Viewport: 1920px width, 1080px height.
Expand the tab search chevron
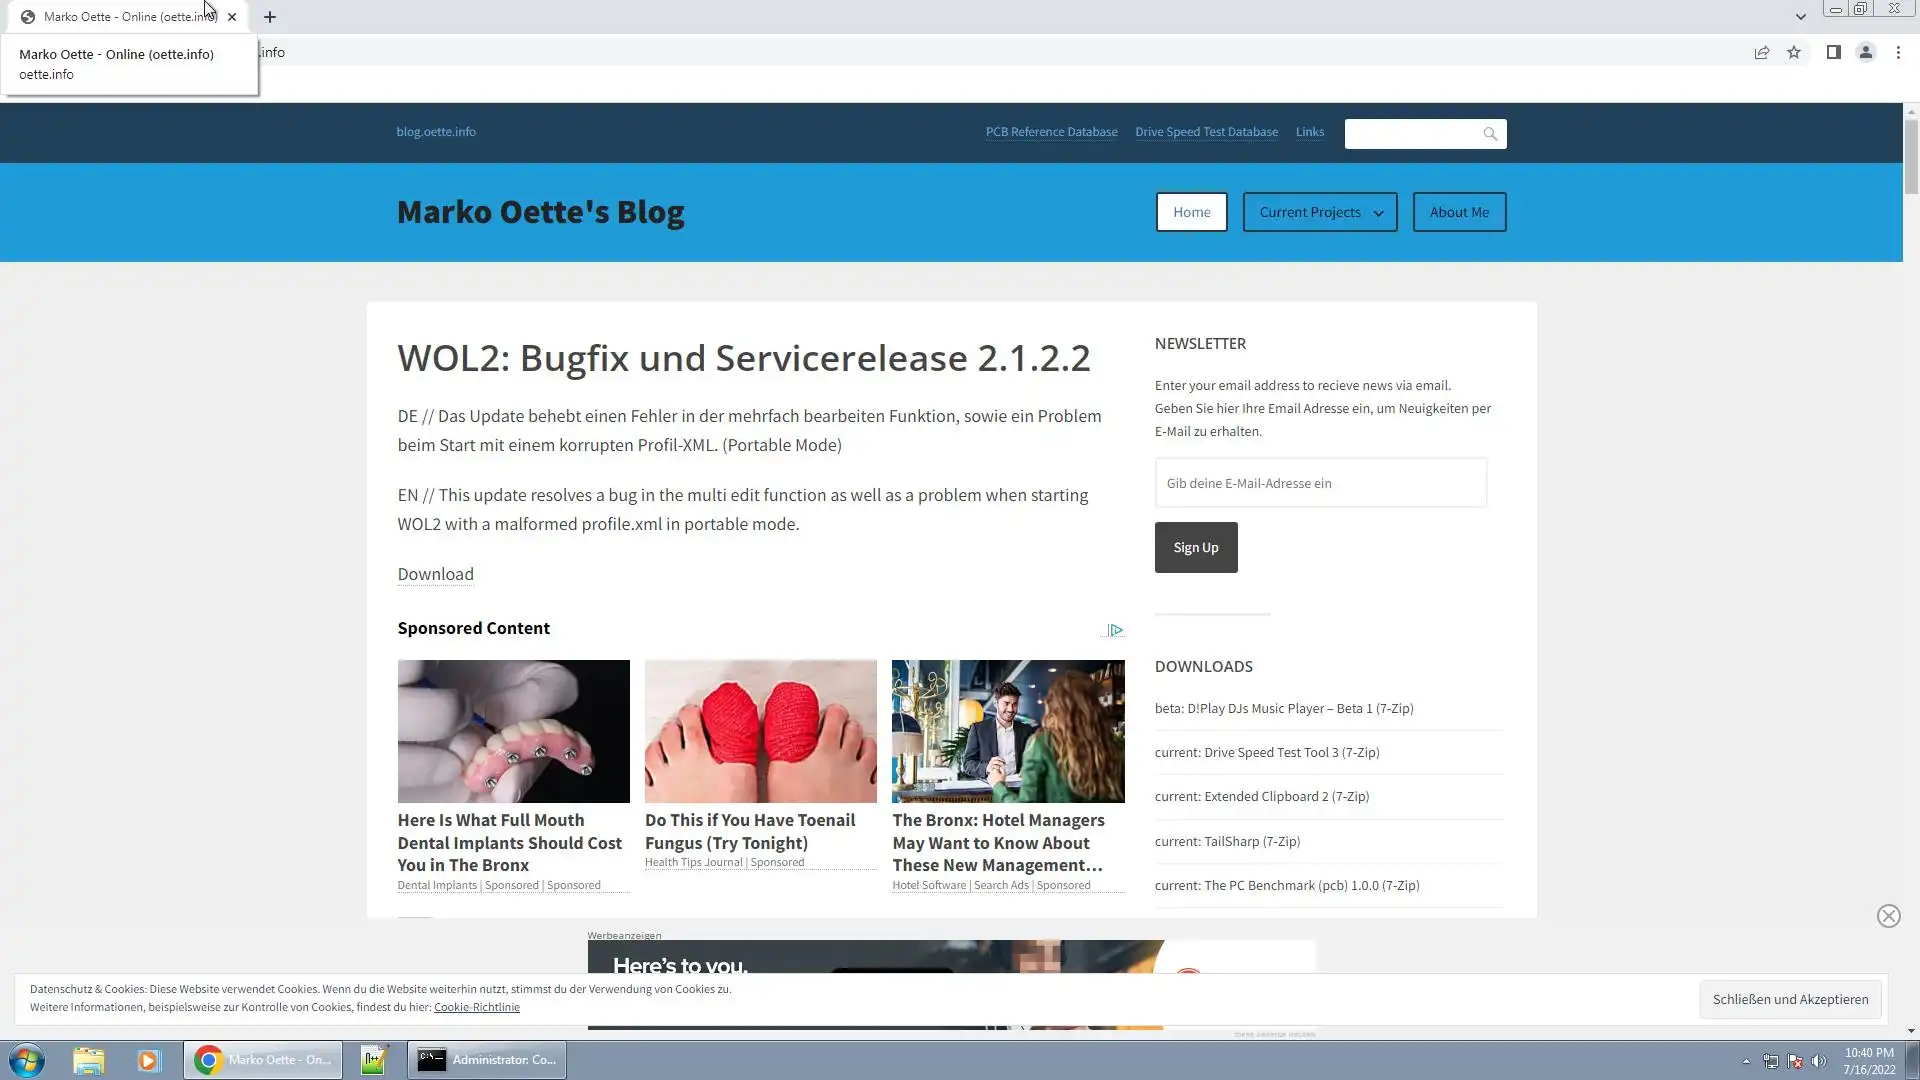coord(1800,17)
